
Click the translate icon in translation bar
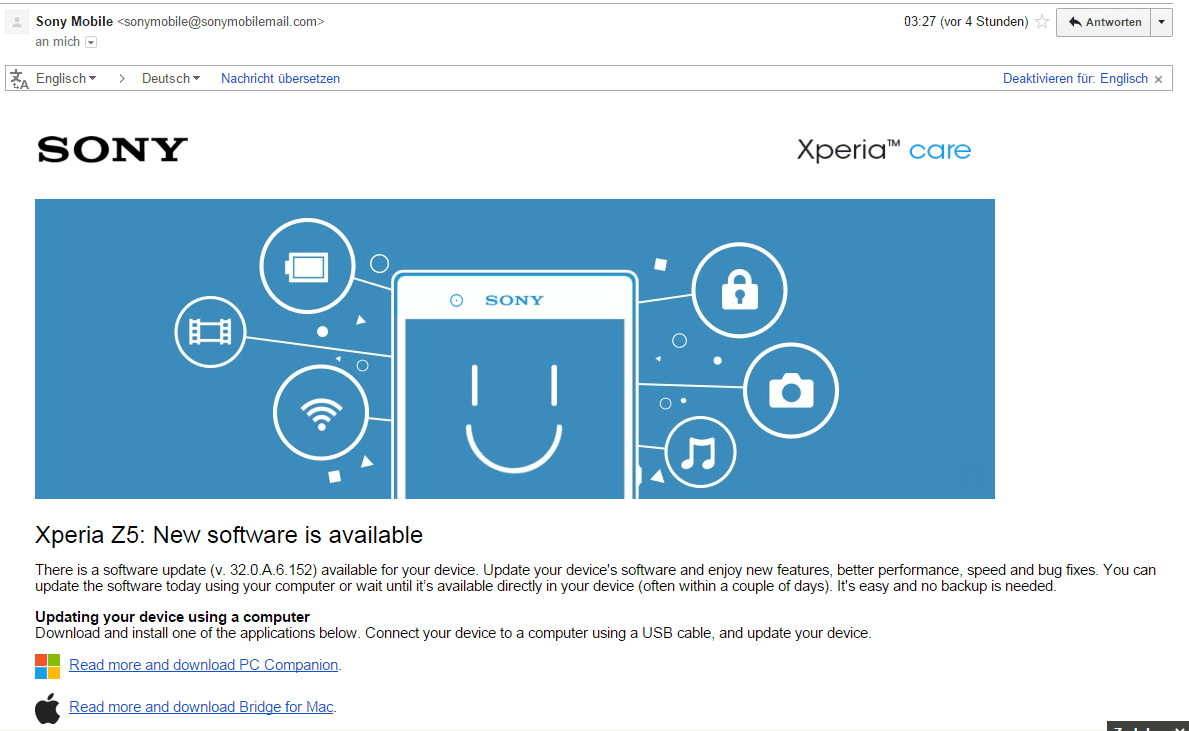(20, 79)
